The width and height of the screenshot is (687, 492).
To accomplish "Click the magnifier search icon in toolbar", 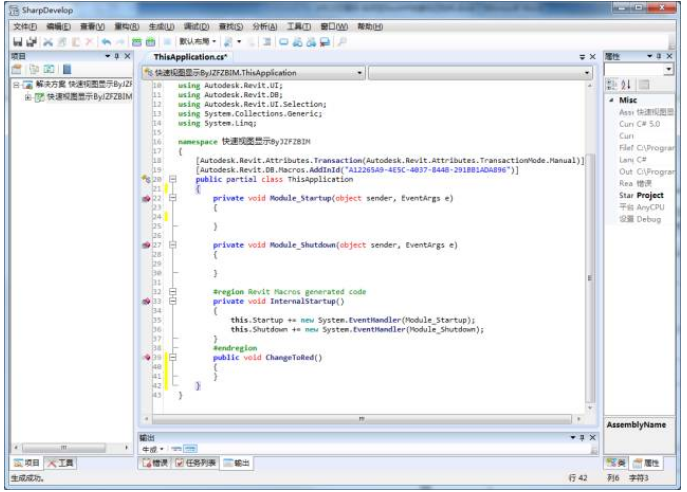I will (x=342, y=42).
